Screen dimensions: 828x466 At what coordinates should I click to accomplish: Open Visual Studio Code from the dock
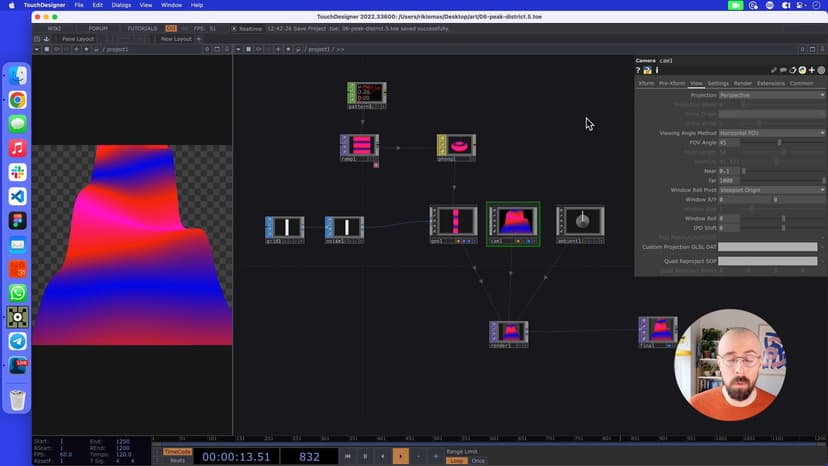(17, 196)
